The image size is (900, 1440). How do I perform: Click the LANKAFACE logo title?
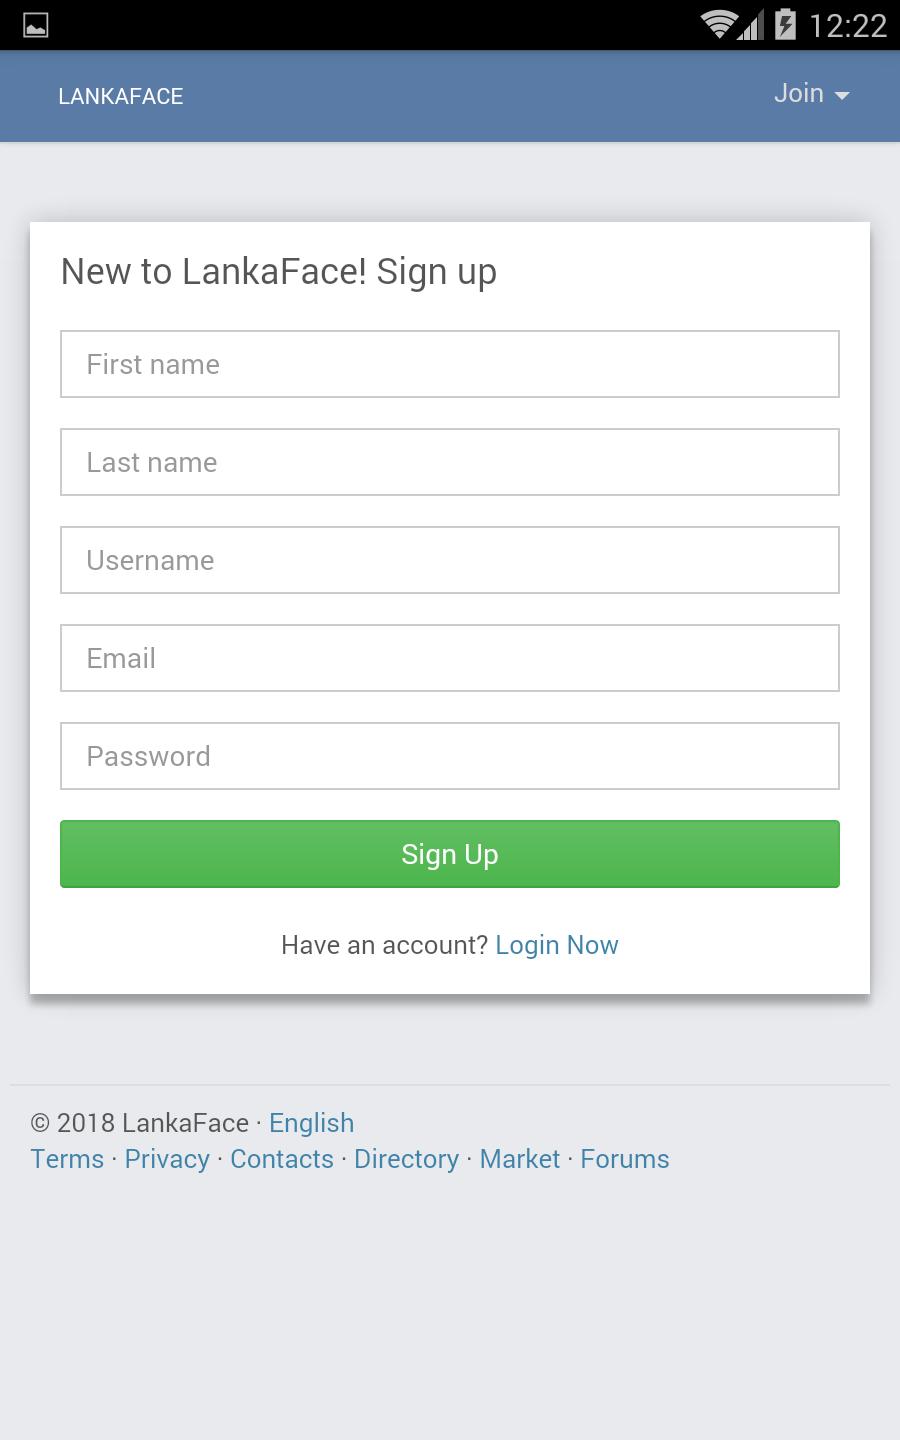point(121,97)
